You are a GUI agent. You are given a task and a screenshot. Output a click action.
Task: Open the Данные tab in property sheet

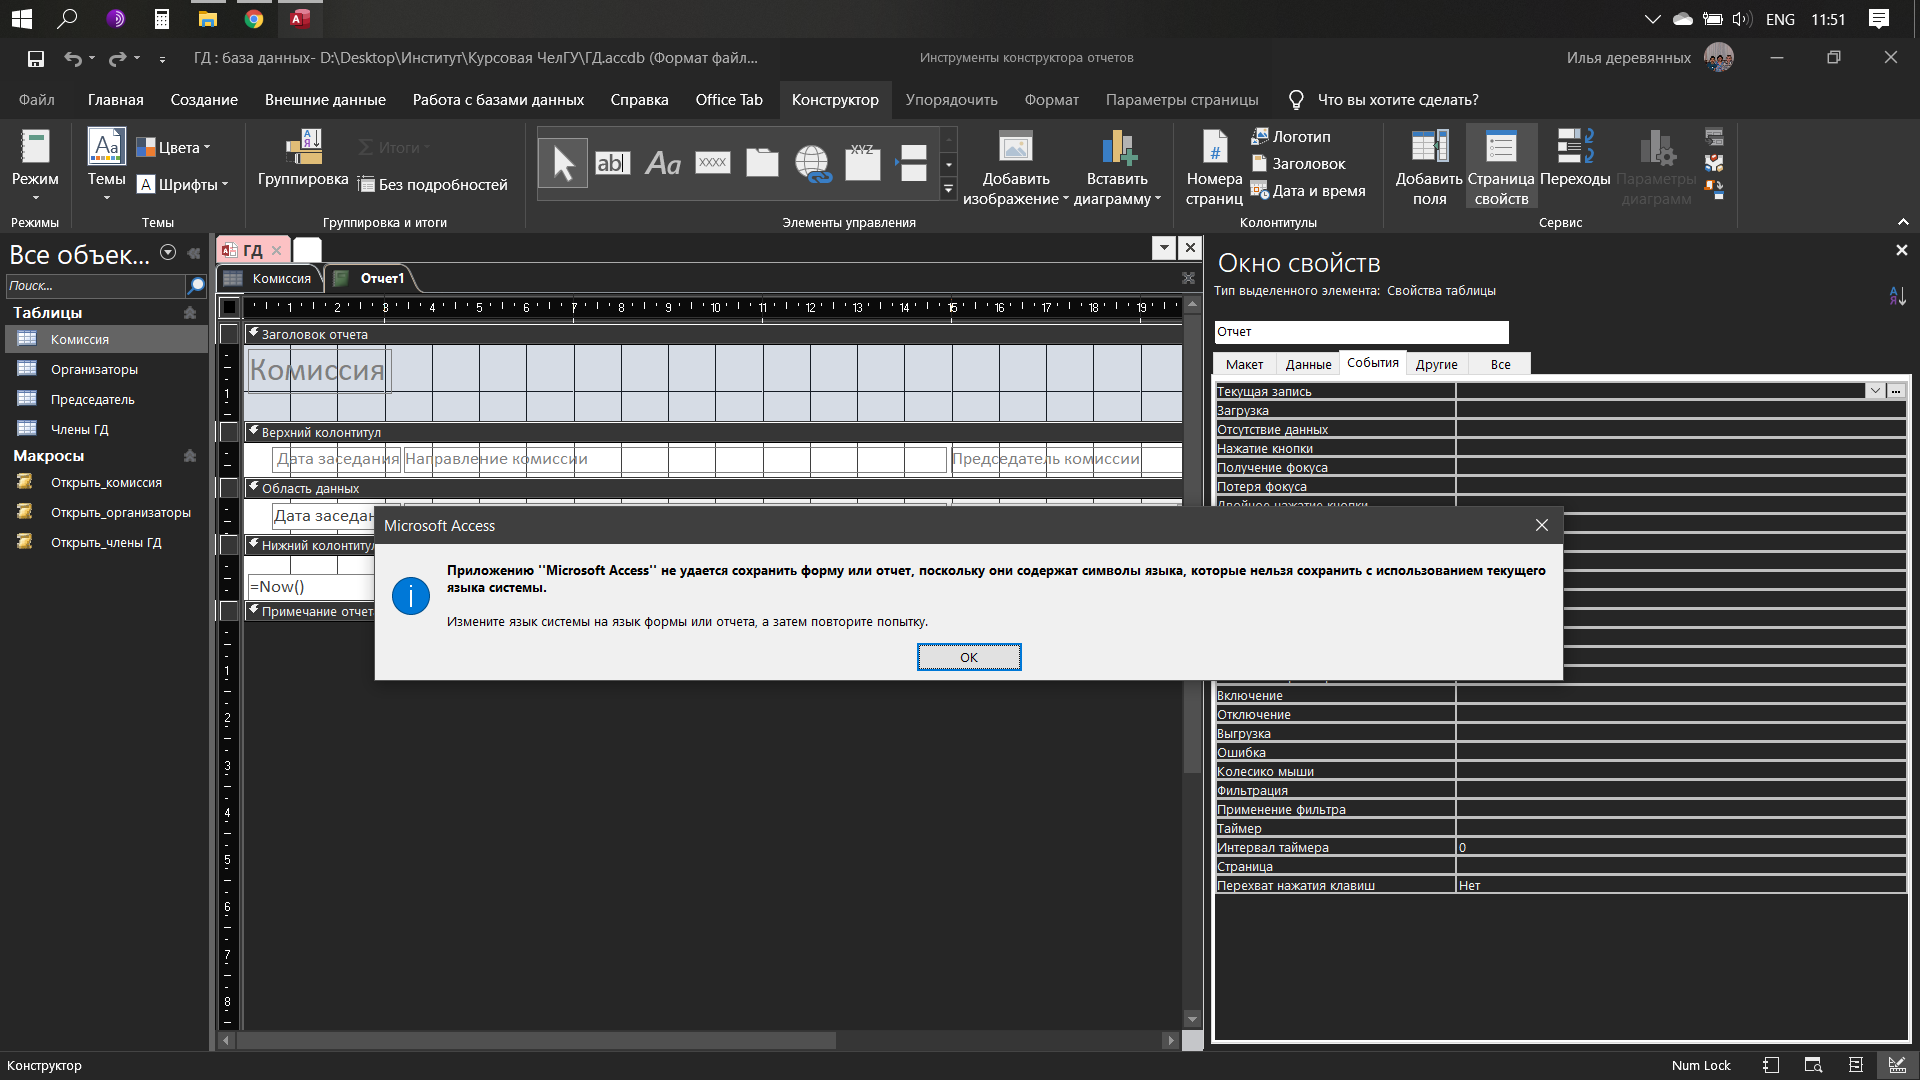(1308, 364)
